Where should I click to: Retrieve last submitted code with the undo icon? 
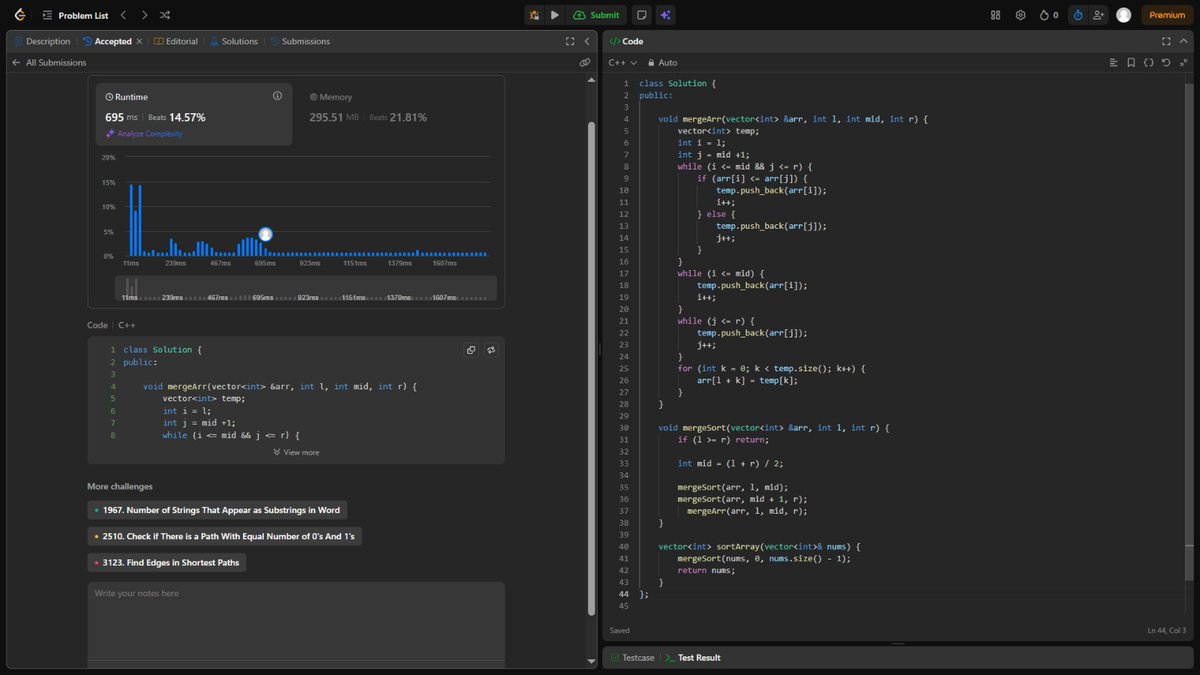coord(1165,62)
